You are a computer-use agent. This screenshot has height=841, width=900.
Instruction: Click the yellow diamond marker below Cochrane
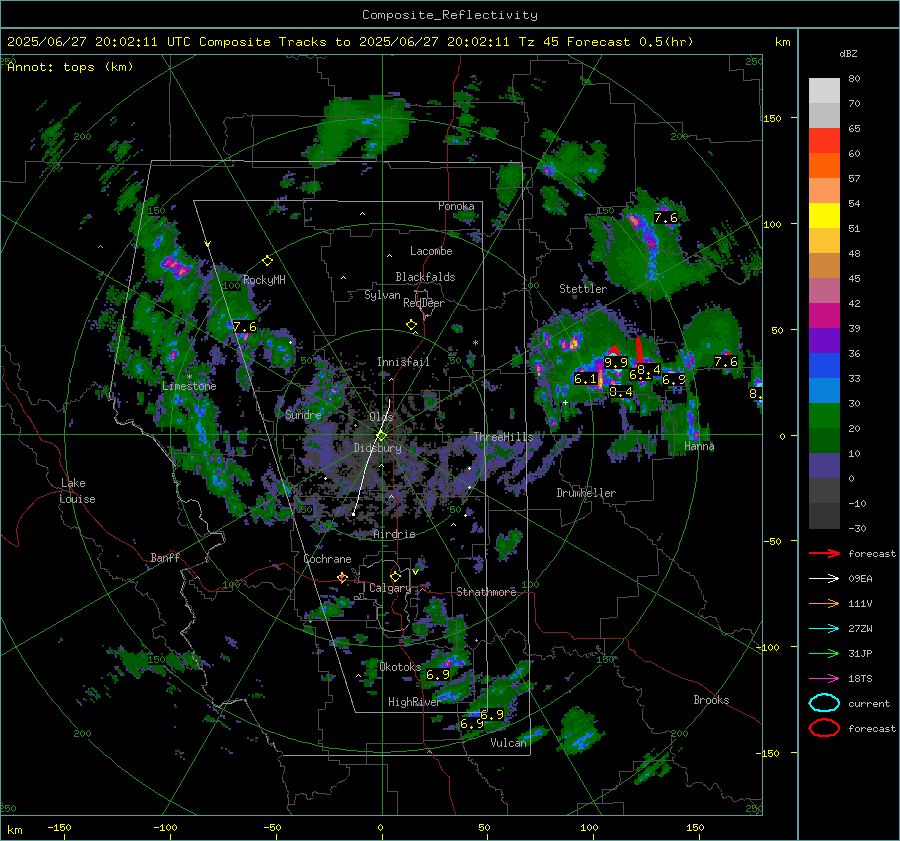[x=342, y=578]
